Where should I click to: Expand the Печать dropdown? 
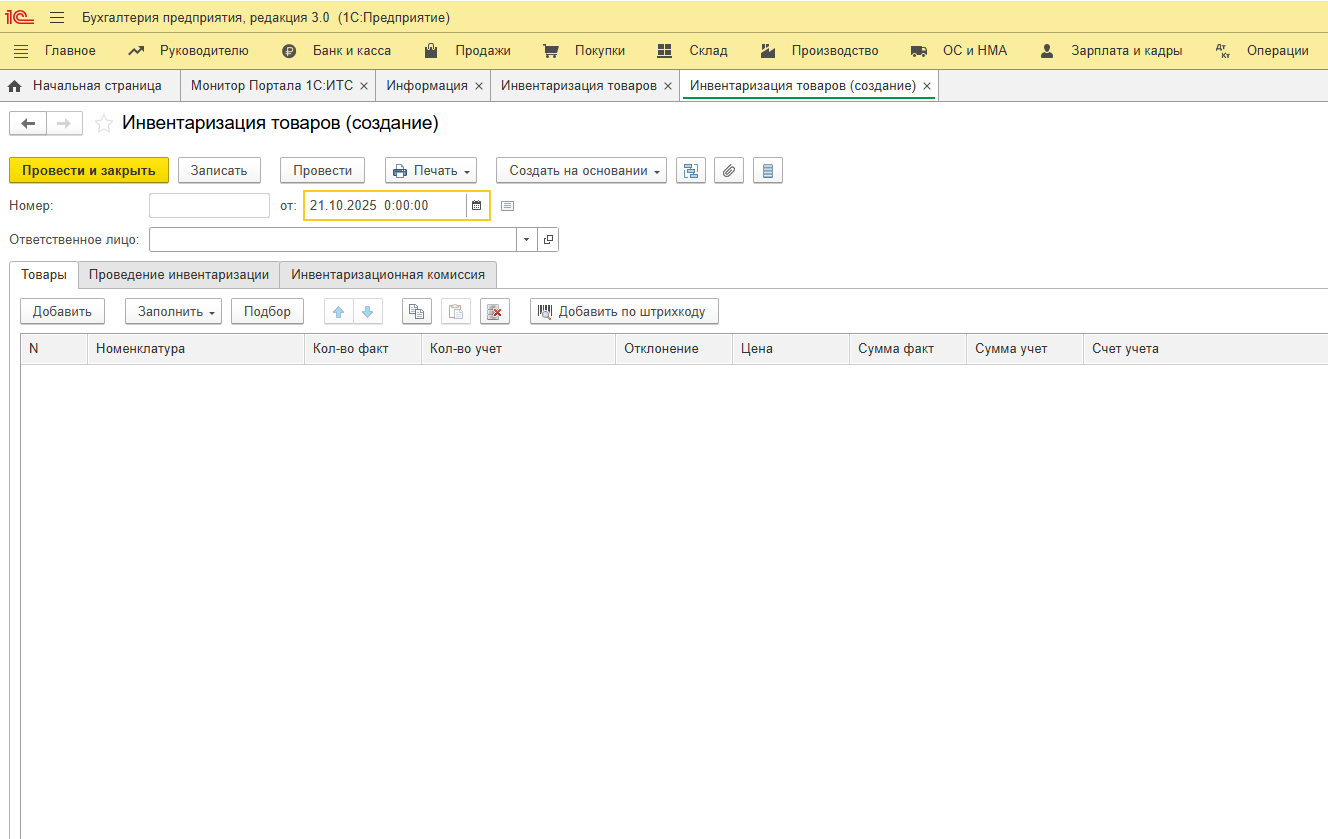coord(431,171)
